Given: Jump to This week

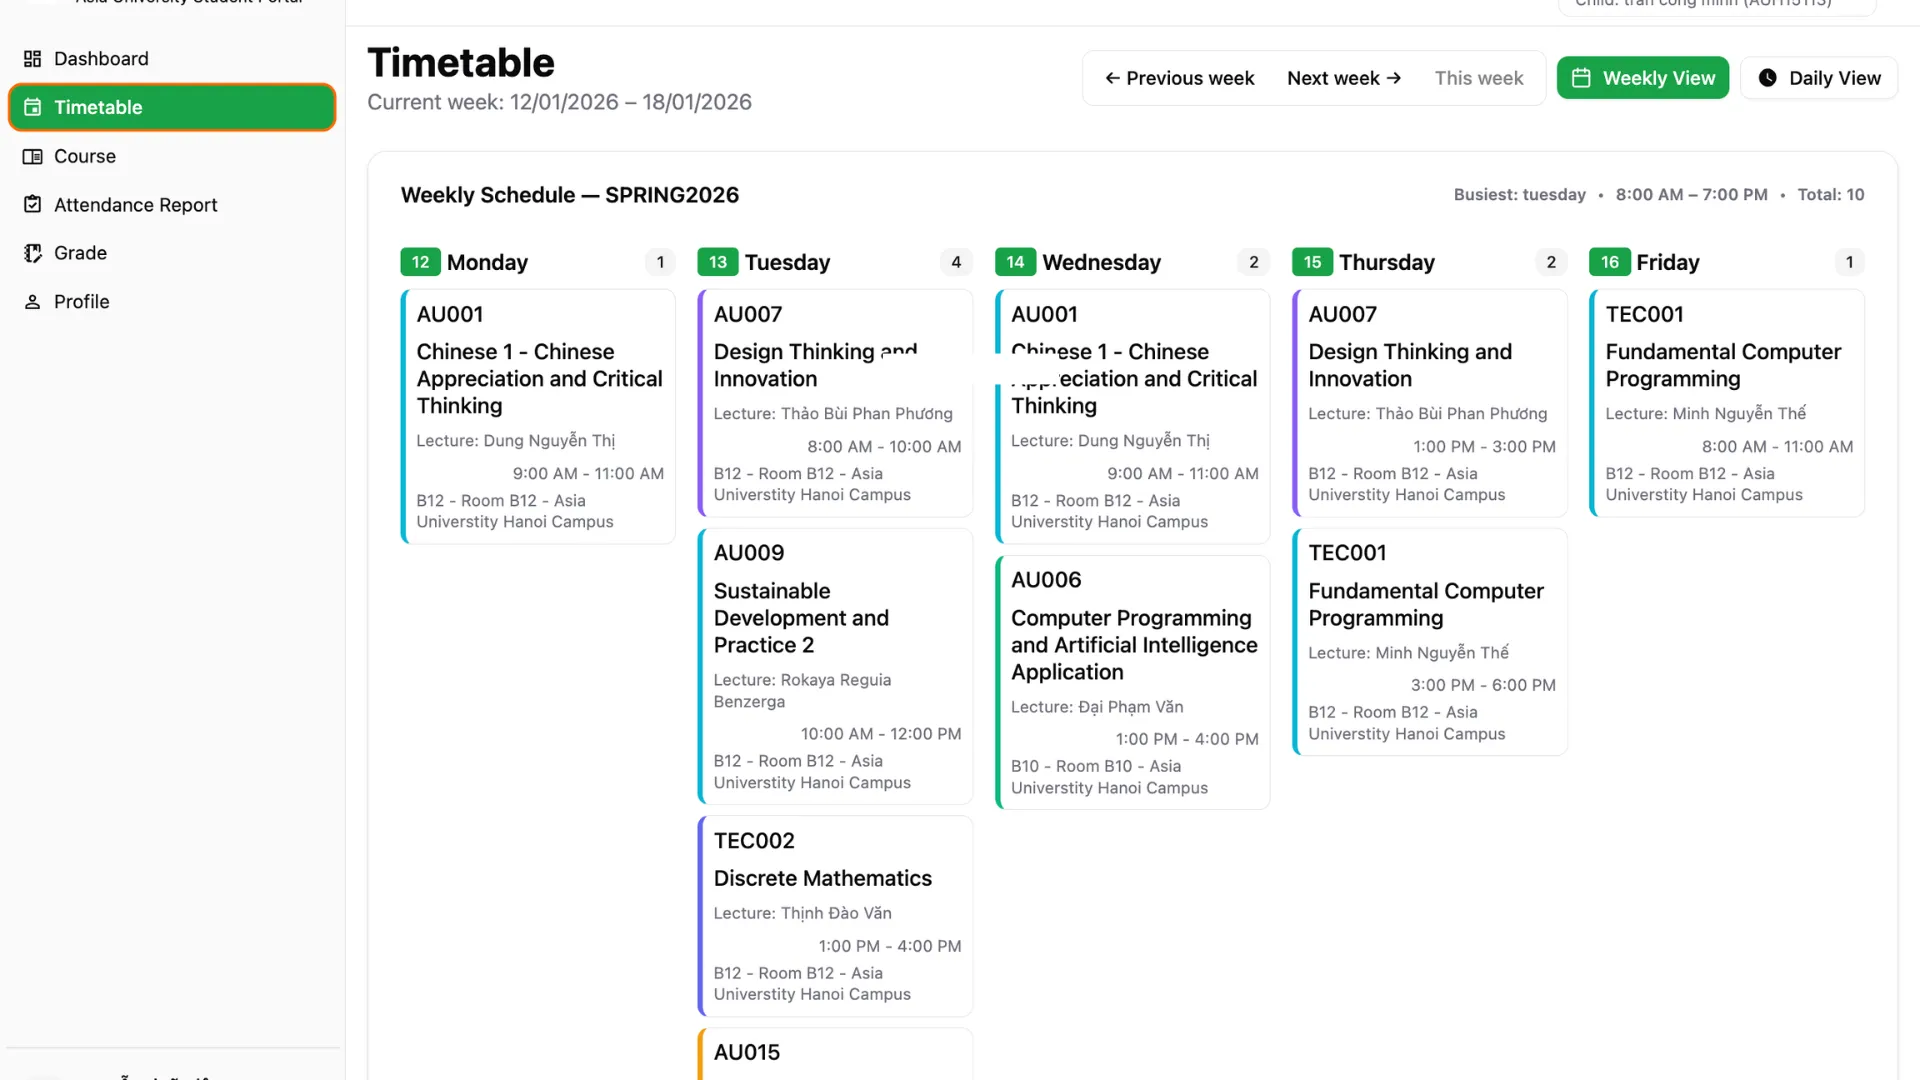Looking at the screenshot, I should point(1479,77).
